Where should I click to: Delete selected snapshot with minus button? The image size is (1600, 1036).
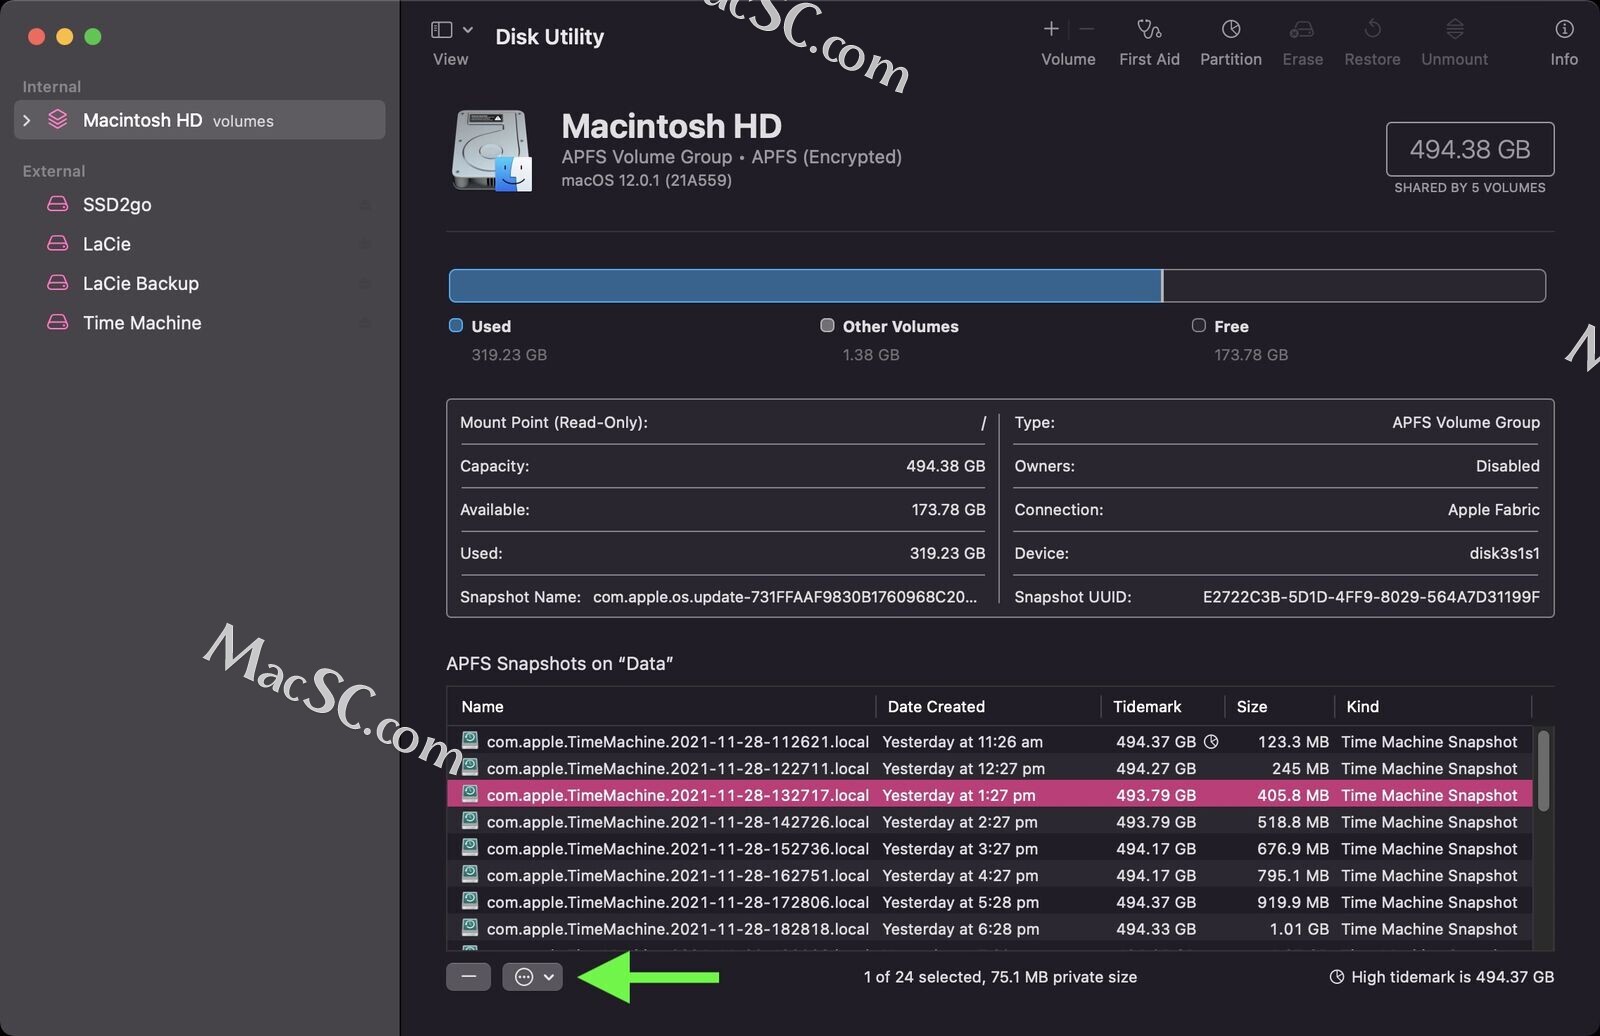pyautogui.click(x=468, y=976)
